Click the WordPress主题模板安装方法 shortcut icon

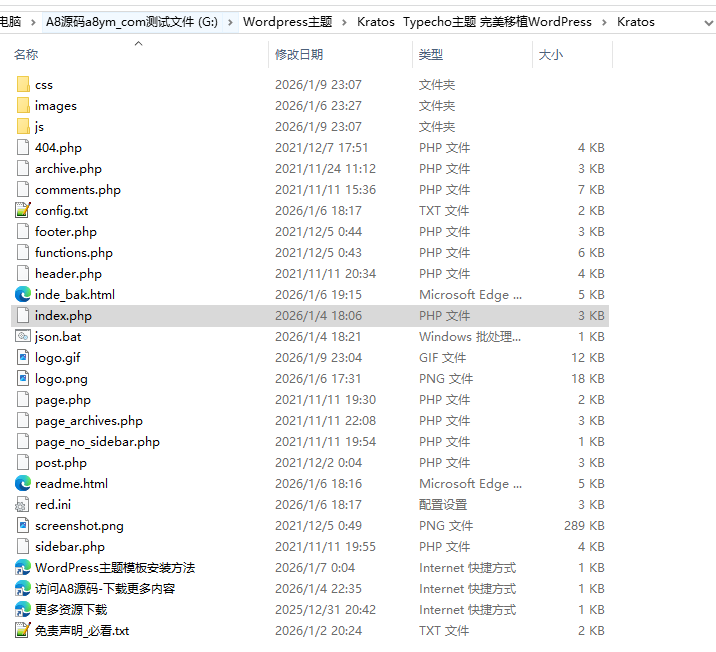pyautogui.click(x=23, y=568)
